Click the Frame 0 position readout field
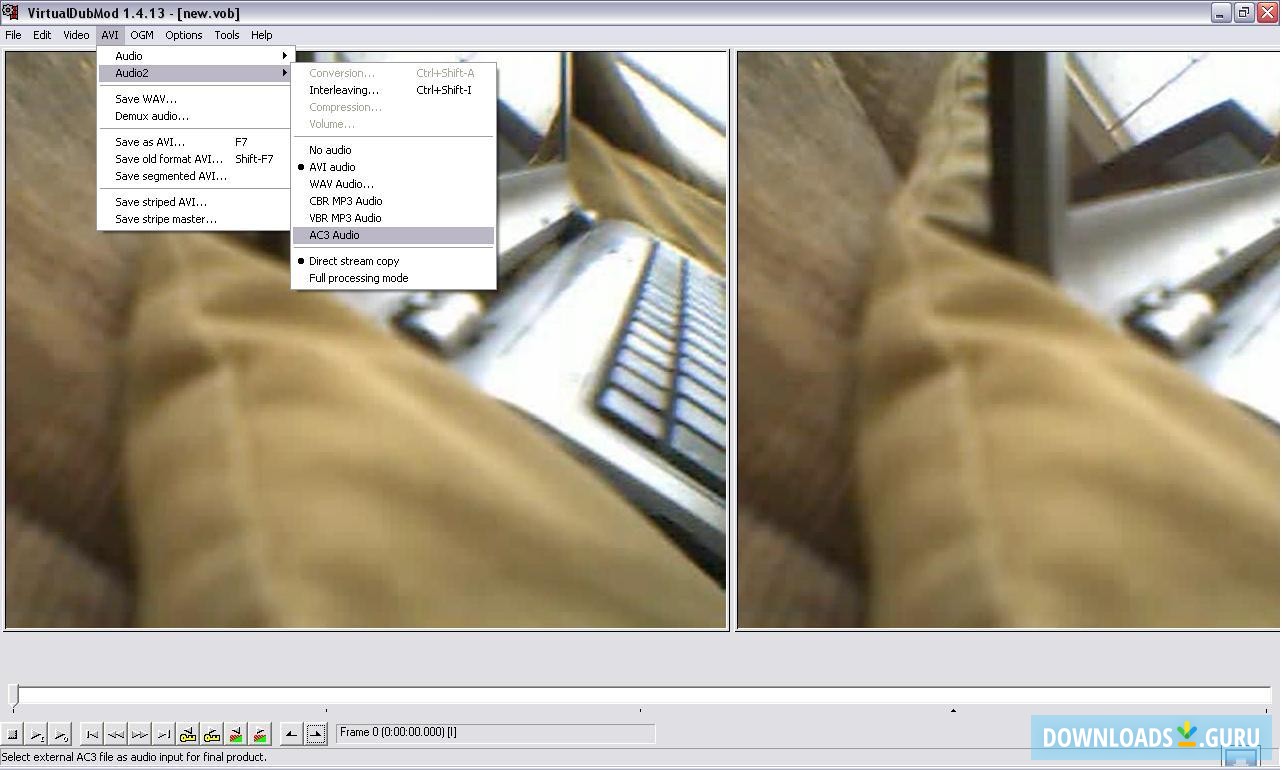The image size is (1282, 770). point(496,733)
